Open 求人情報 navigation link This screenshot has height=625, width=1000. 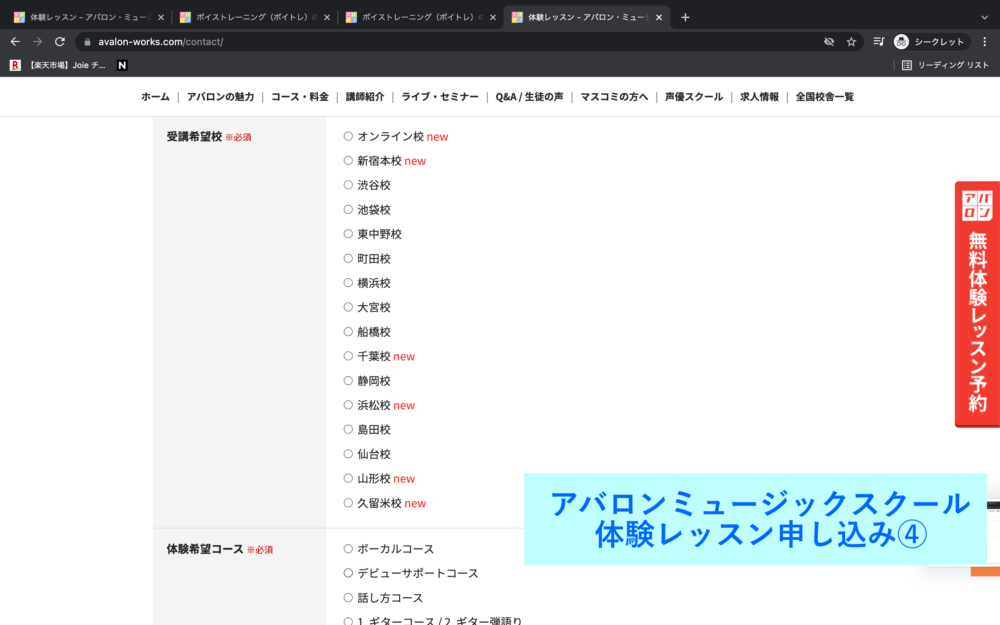coord(760,97)
